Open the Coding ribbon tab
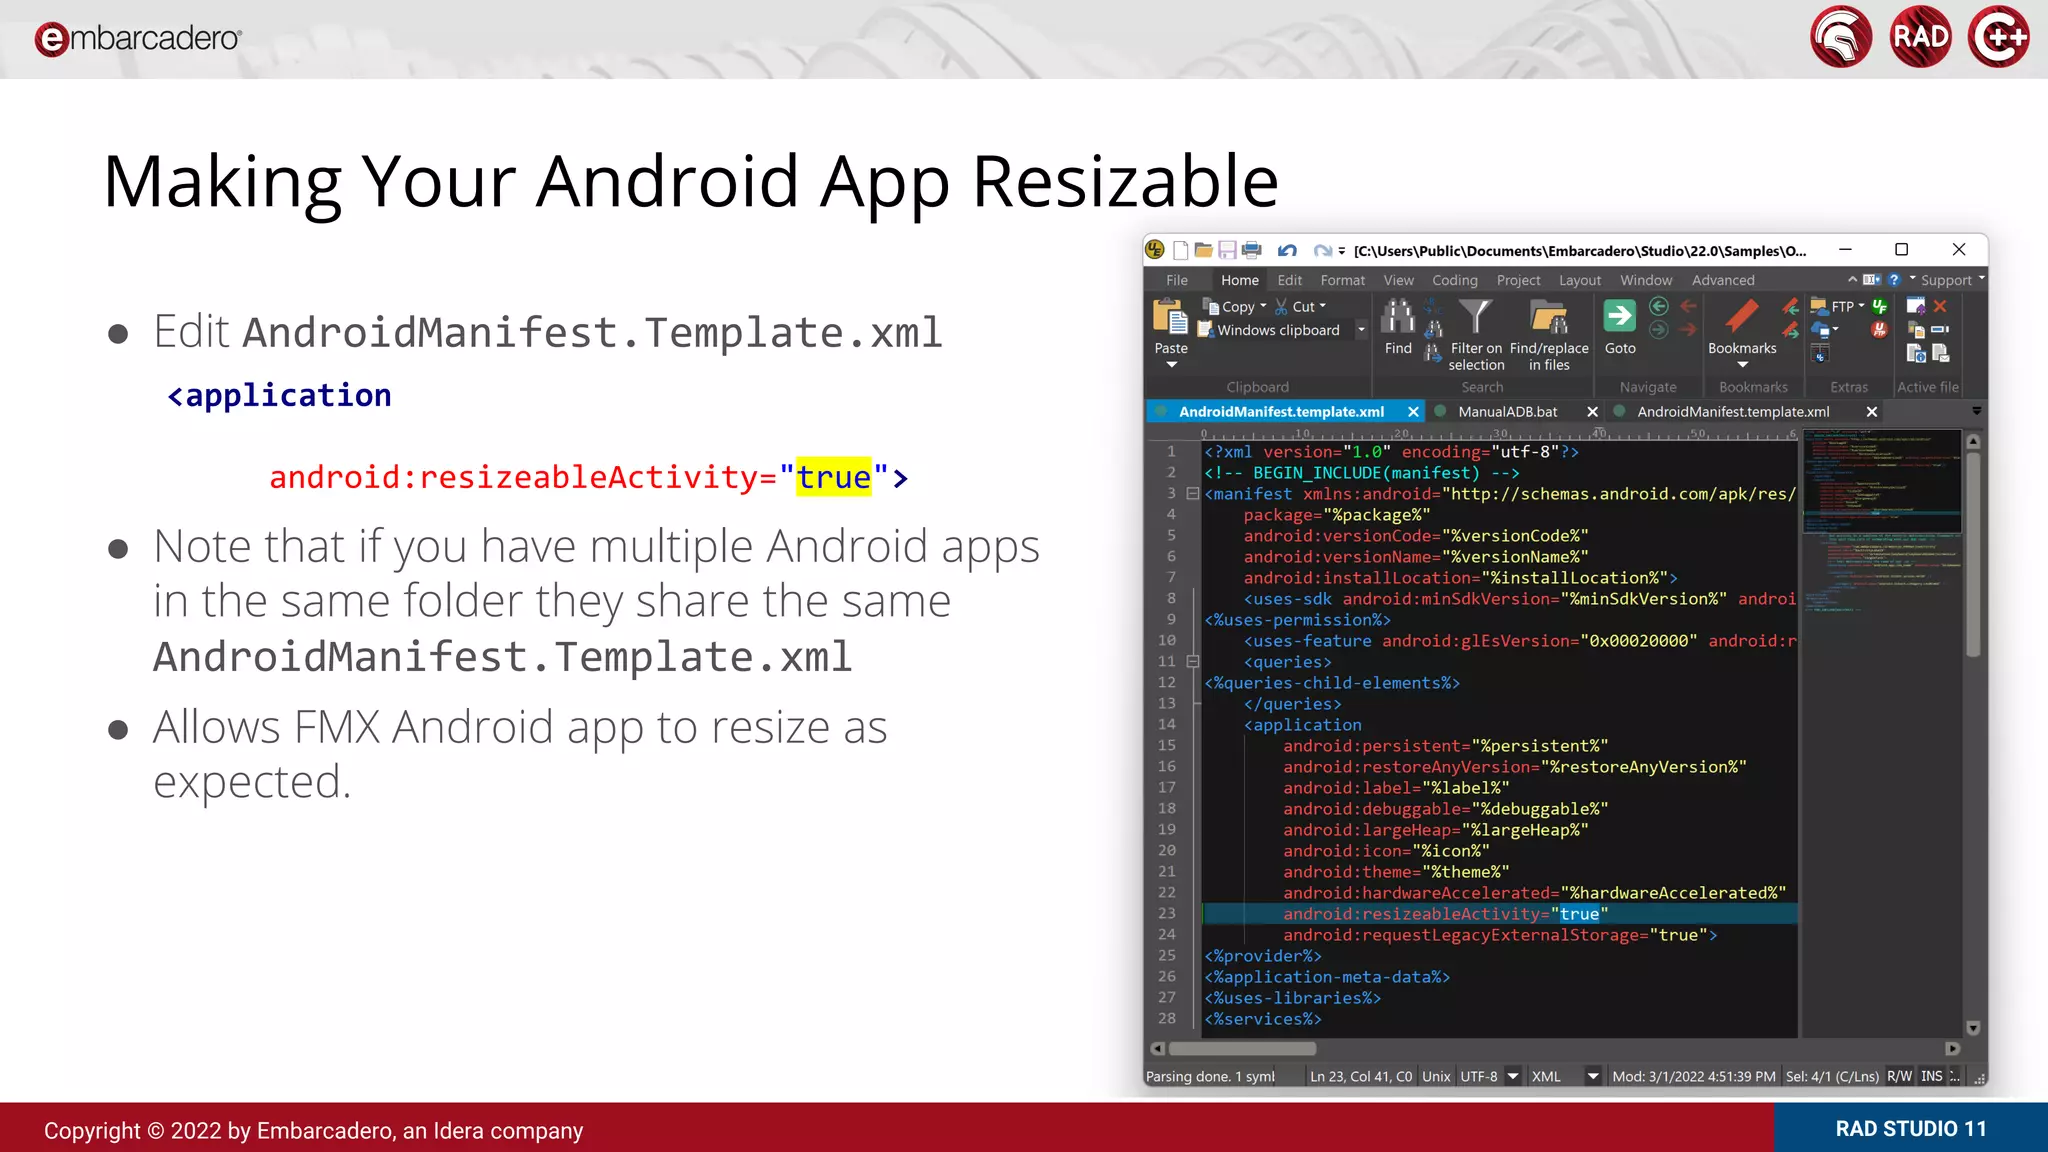Screen dimensions: 2048x1152 [x=1454, y=280]
